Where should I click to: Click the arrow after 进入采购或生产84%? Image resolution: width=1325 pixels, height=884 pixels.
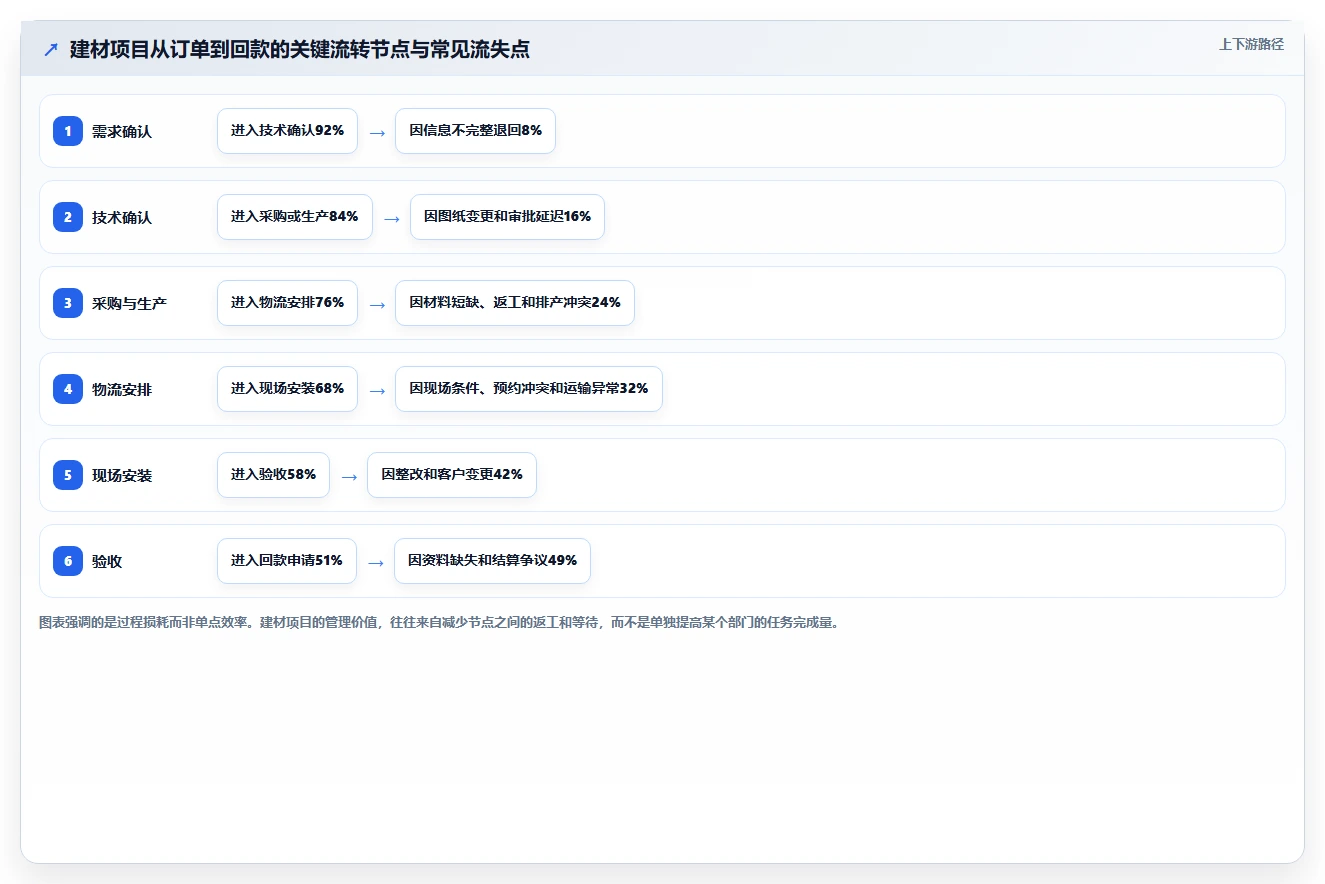392,218
